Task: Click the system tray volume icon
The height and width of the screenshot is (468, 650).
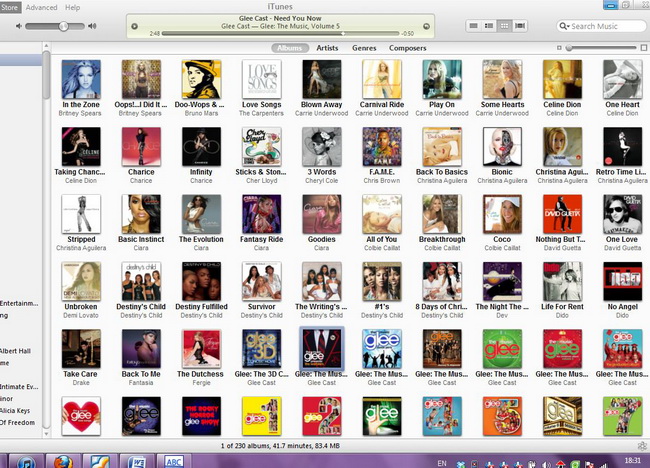Action: tap(546, 464)
